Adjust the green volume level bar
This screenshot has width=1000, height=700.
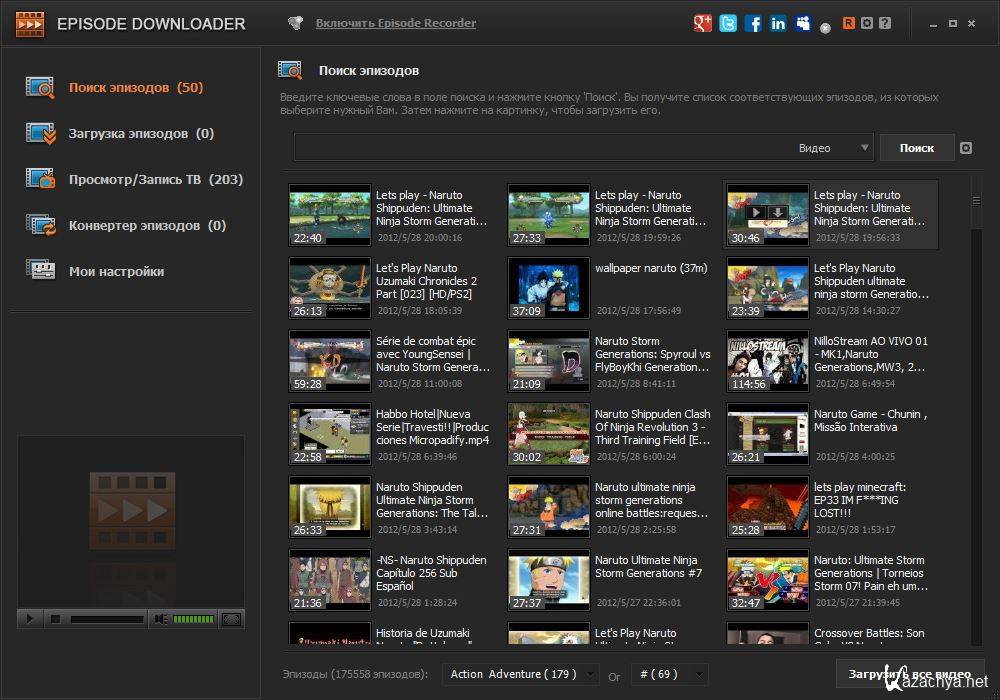coord(194,619)
